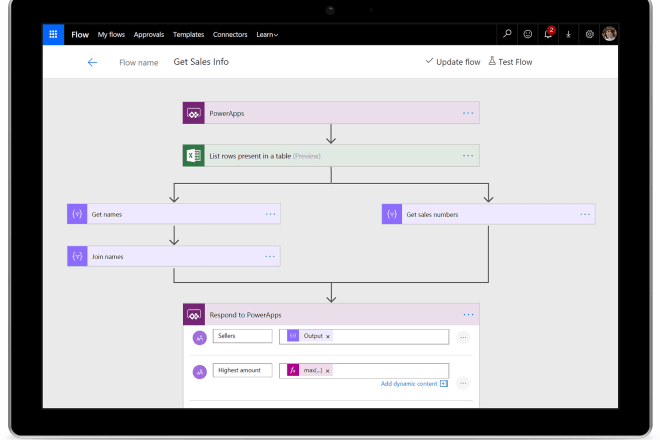Open the Get sales numbers ellipsis menu
Viewport: 660px width, 440px height.
(585, 214)
